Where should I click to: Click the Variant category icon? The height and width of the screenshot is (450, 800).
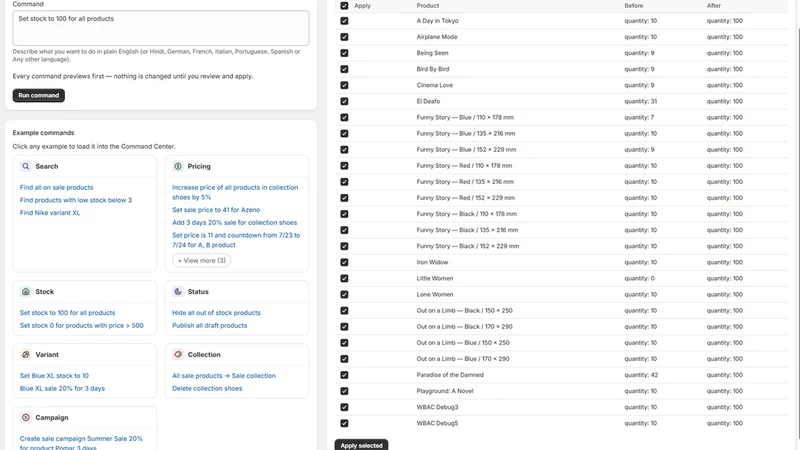click(x=26, y=355)
